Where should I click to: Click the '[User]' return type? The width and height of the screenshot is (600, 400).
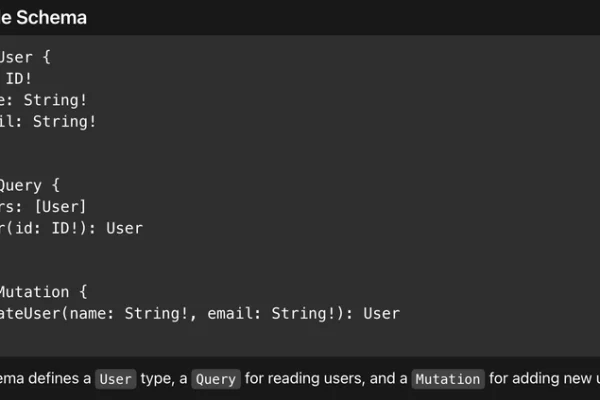click(x=60, y=207)
